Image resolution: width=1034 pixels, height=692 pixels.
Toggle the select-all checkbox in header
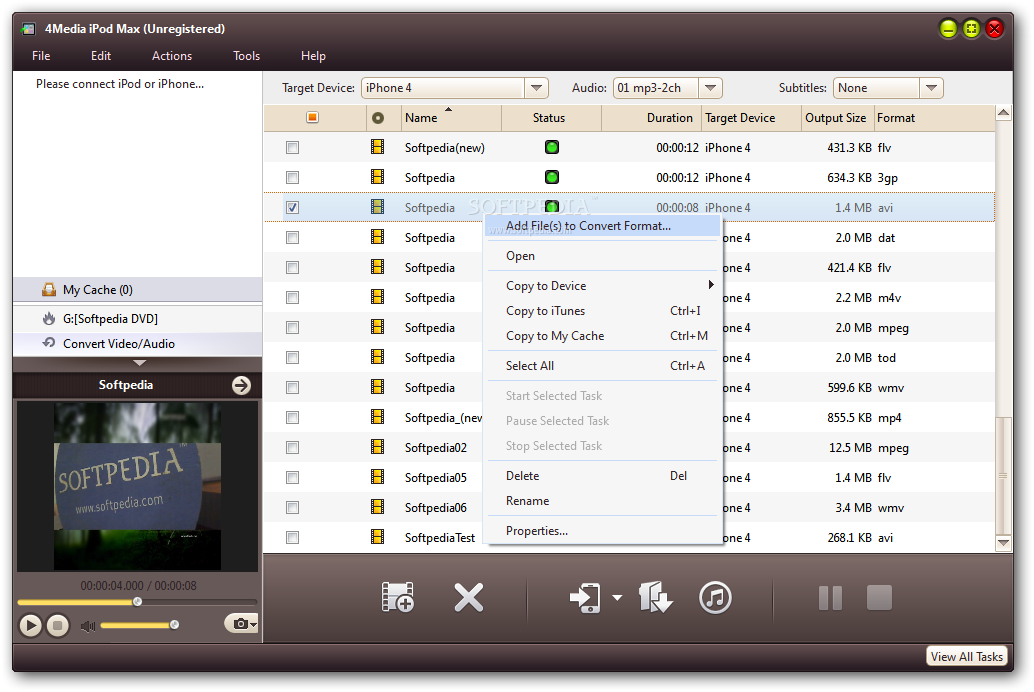pos(313,117)
